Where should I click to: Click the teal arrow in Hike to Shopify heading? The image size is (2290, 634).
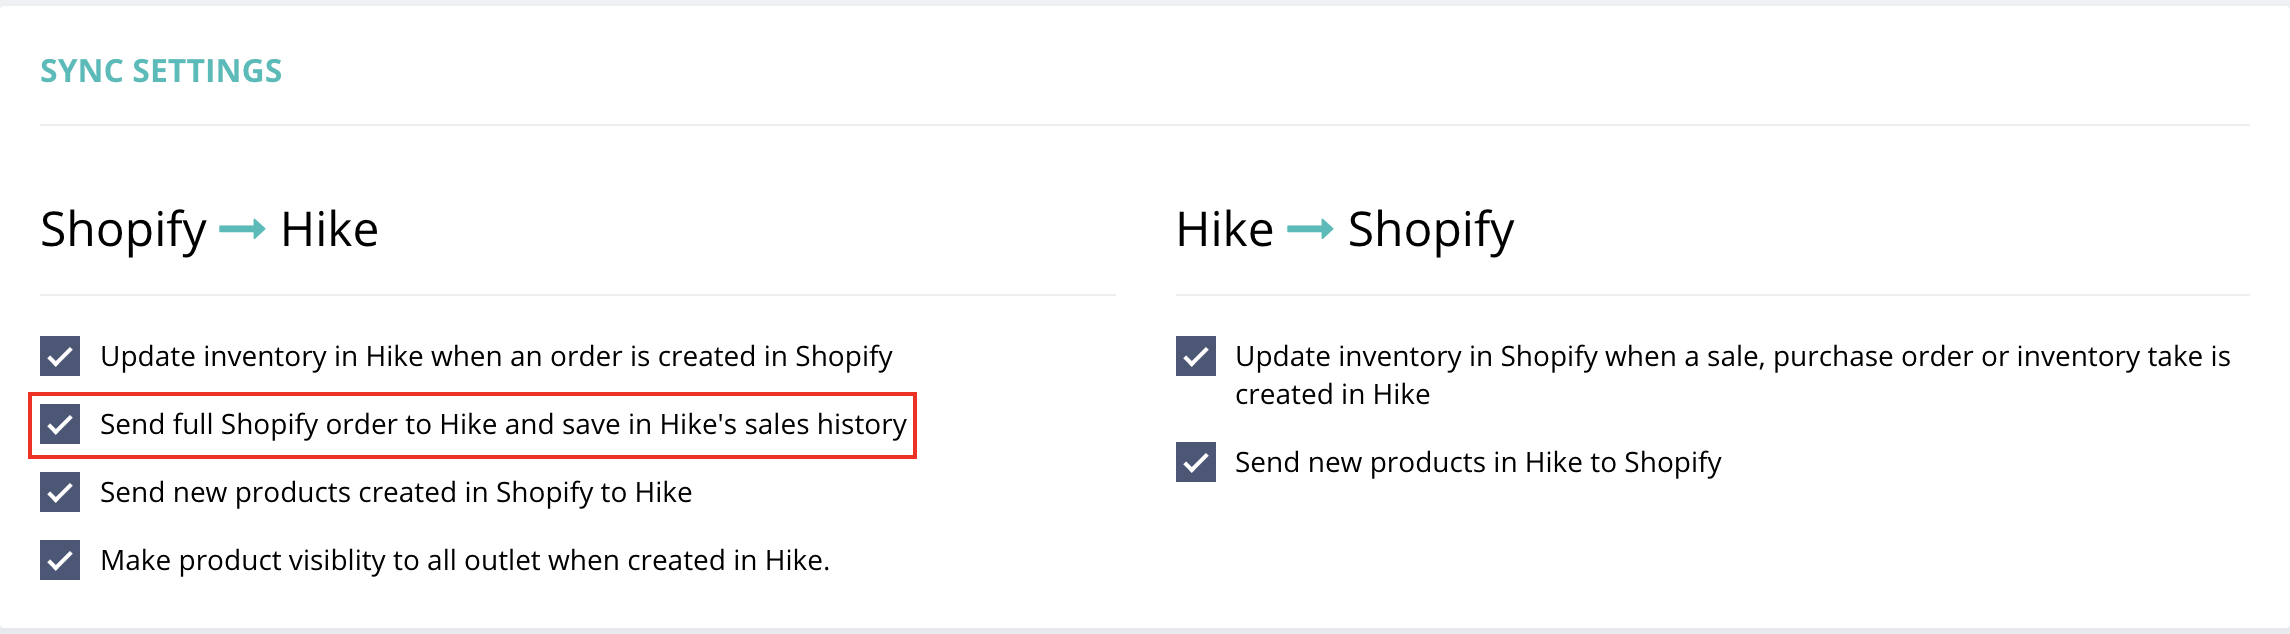[x=1309, y=230]
